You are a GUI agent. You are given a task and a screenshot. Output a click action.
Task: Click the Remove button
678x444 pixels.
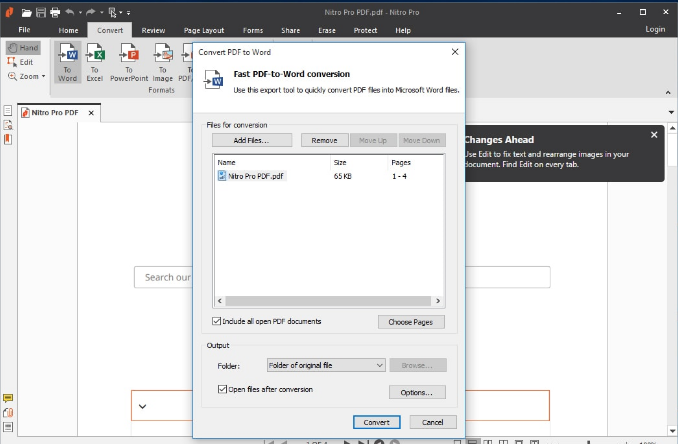click(324, 141)
